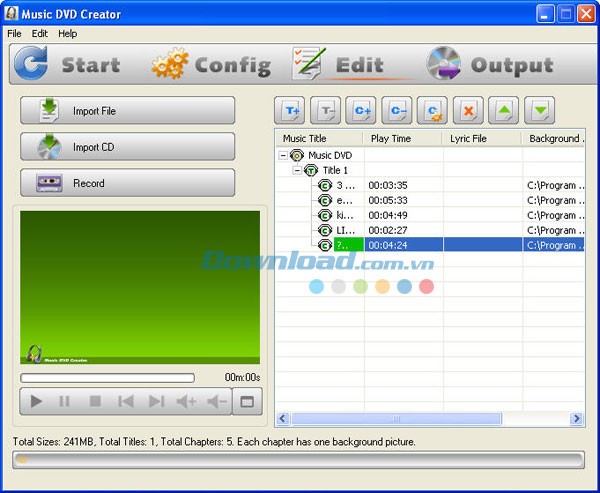The width and height of the screenshot is (600, 493).
Task: Pause the preview playback
Action: coord(64,402)
